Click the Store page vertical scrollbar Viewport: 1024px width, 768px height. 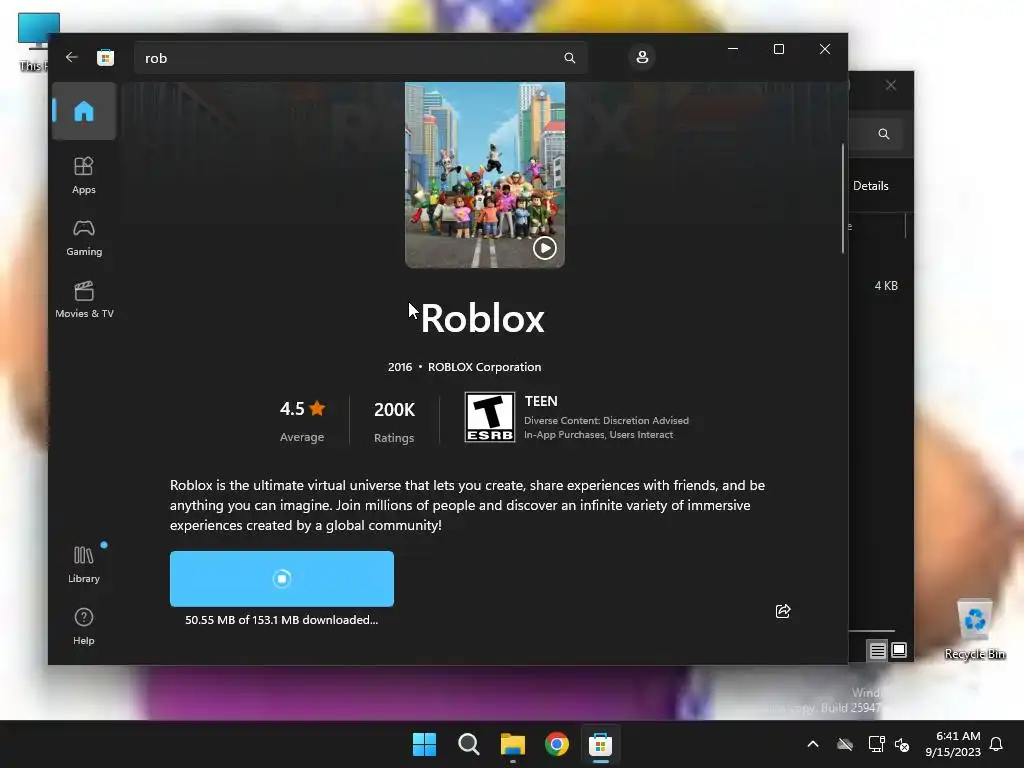(x=843, y=198)
